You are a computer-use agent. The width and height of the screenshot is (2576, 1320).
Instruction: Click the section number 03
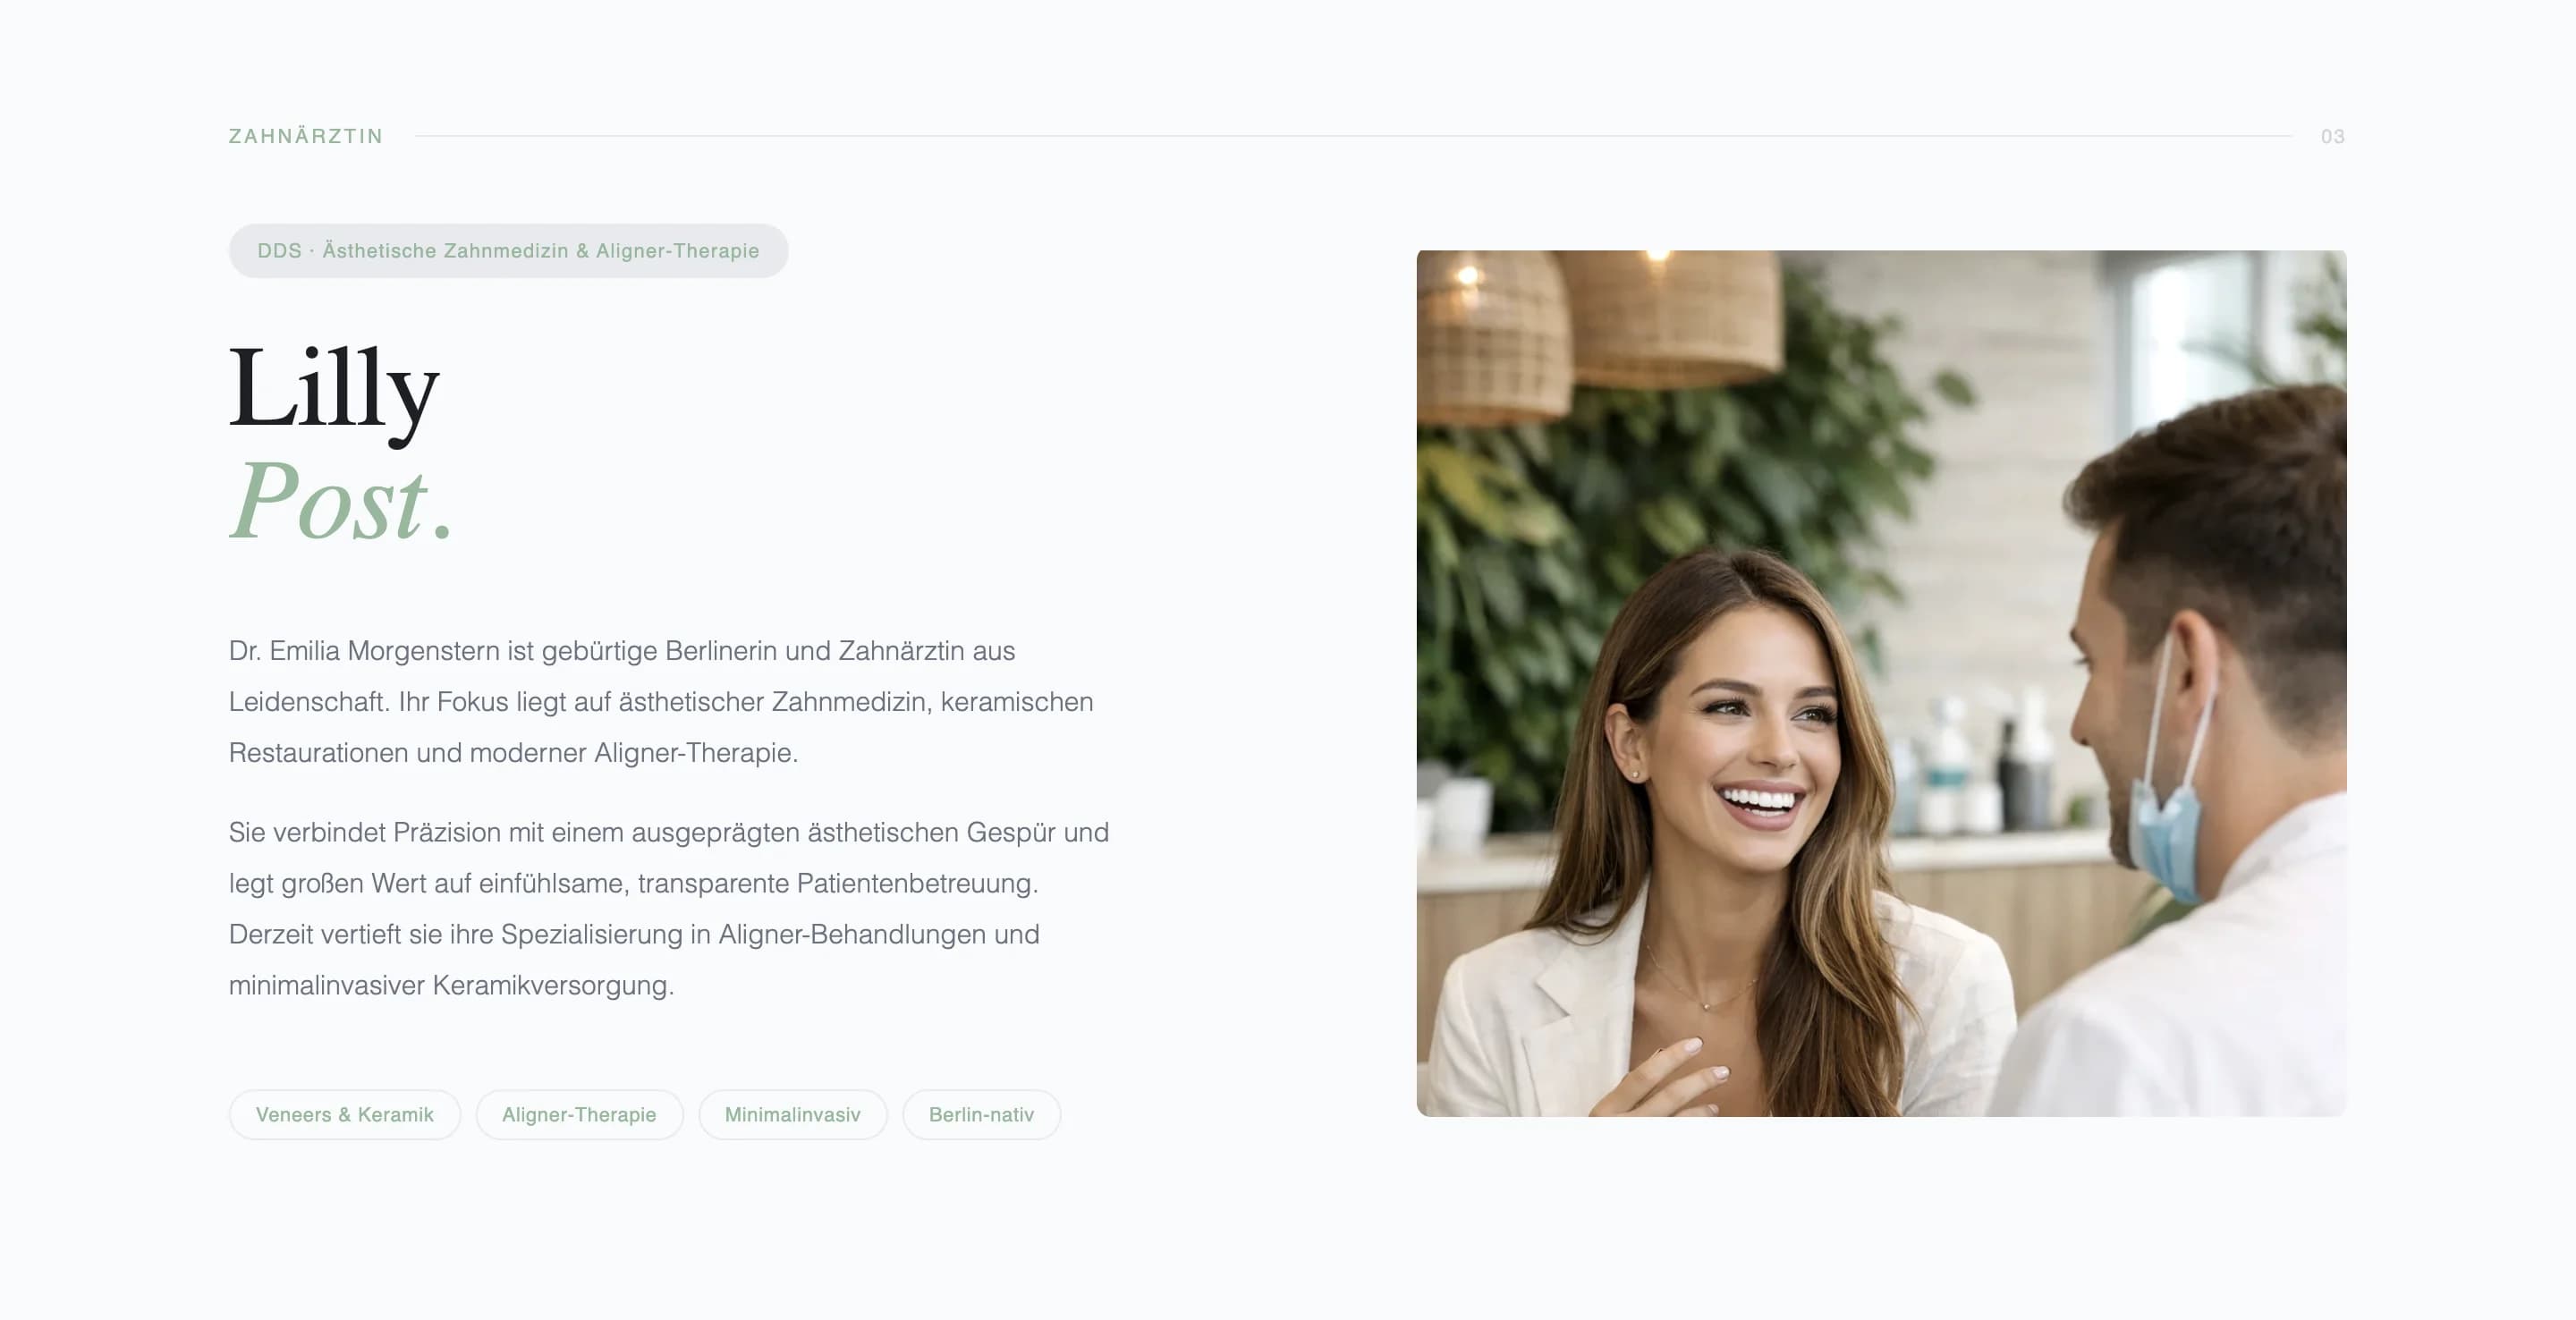(2332, 136)
